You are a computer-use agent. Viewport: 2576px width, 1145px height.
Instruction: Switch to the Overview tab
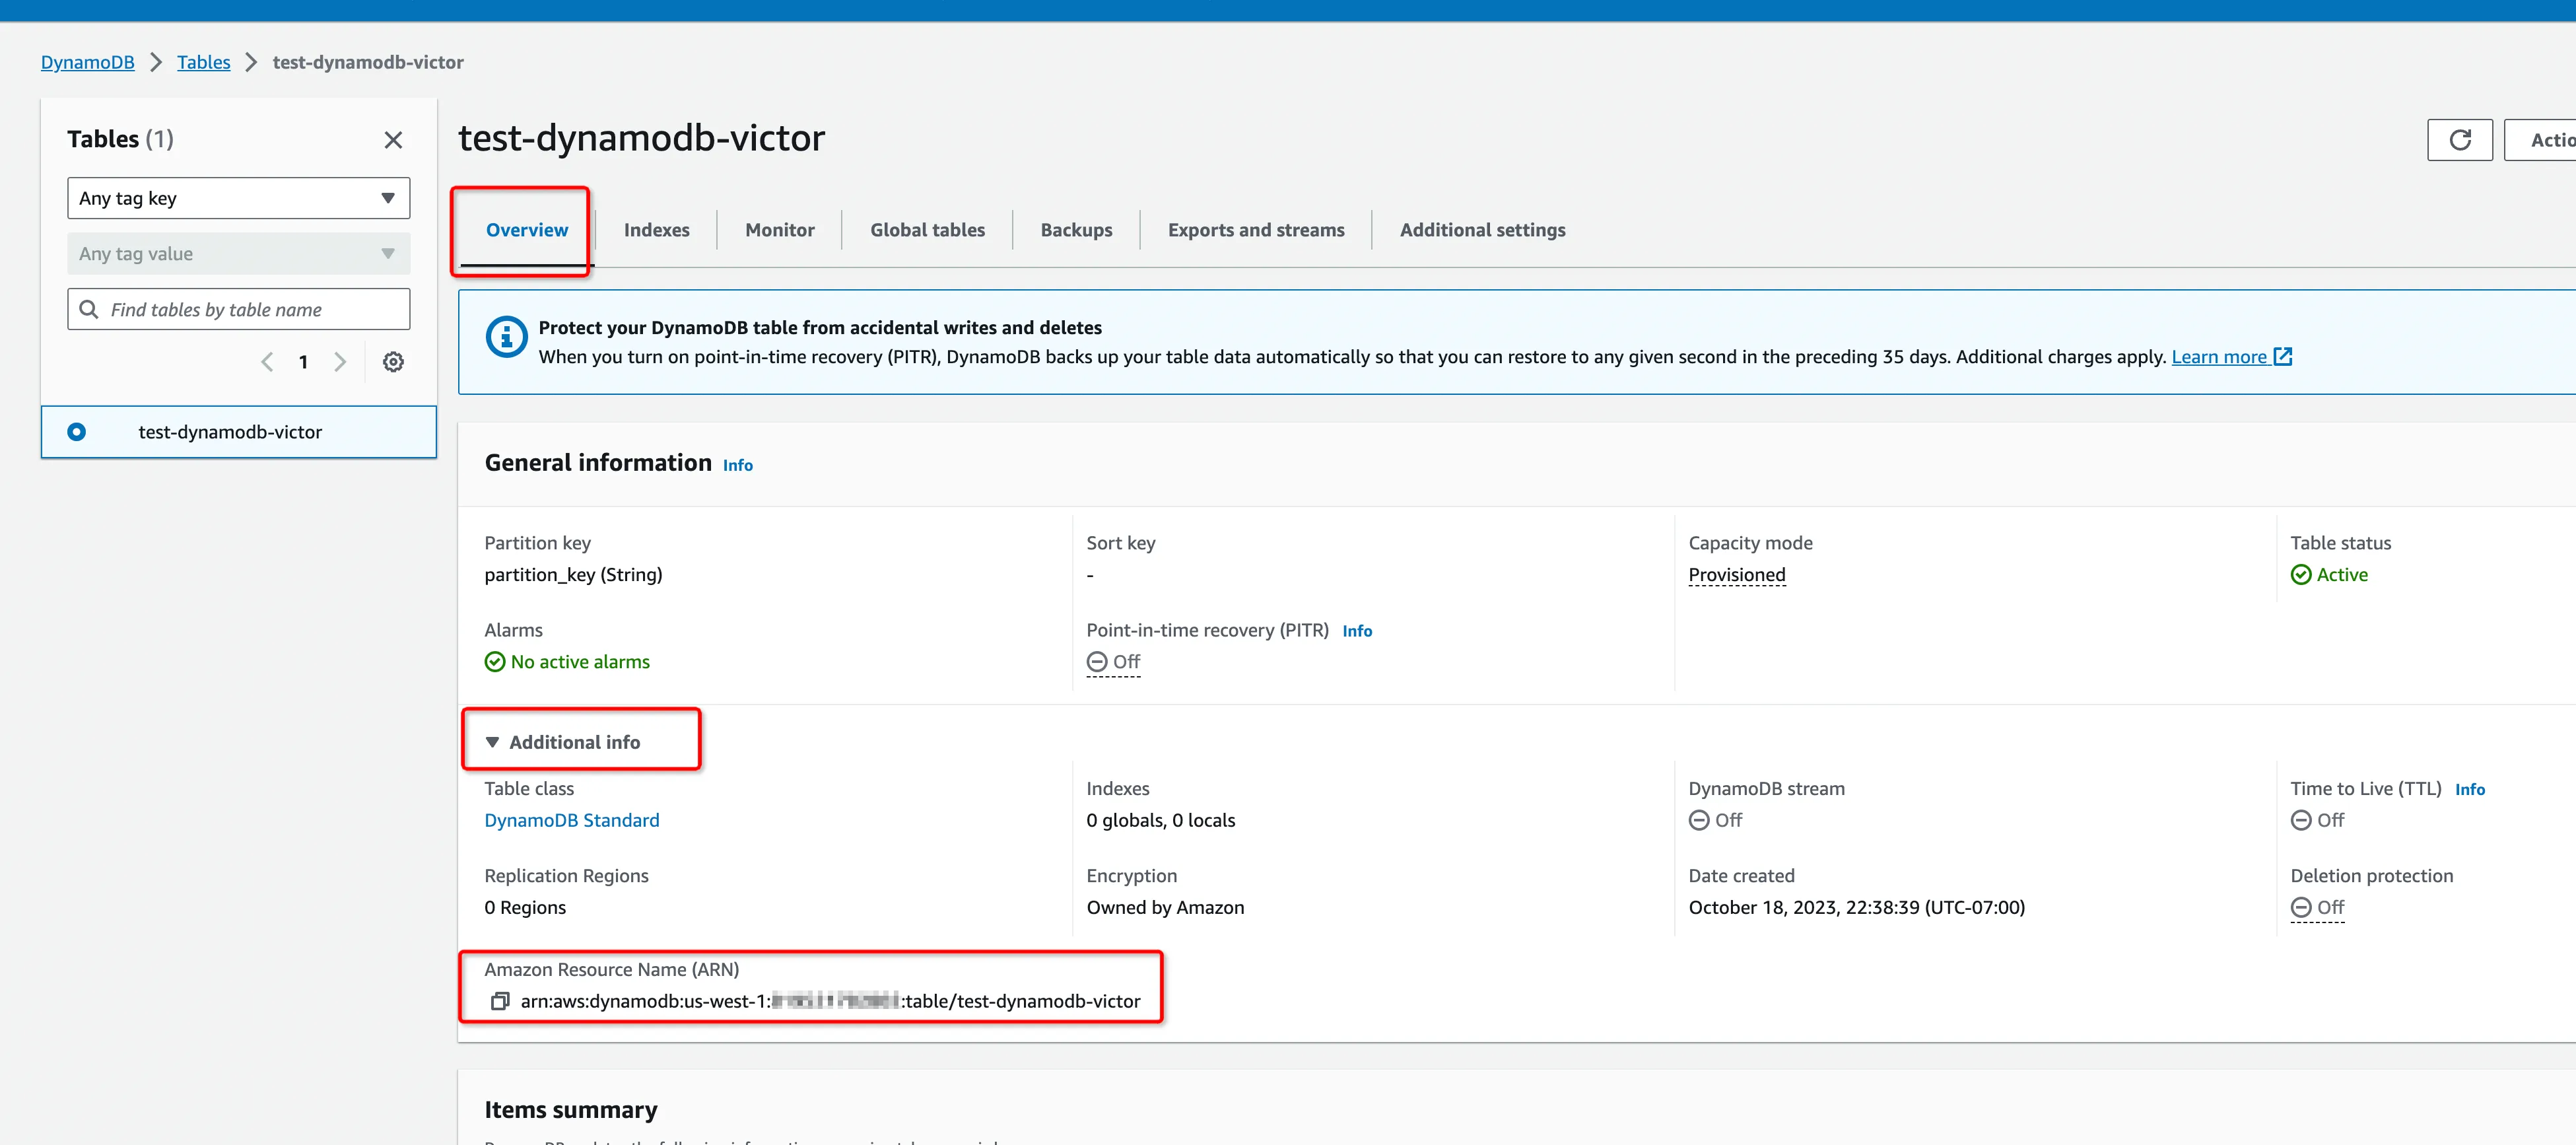click(526, 230)
